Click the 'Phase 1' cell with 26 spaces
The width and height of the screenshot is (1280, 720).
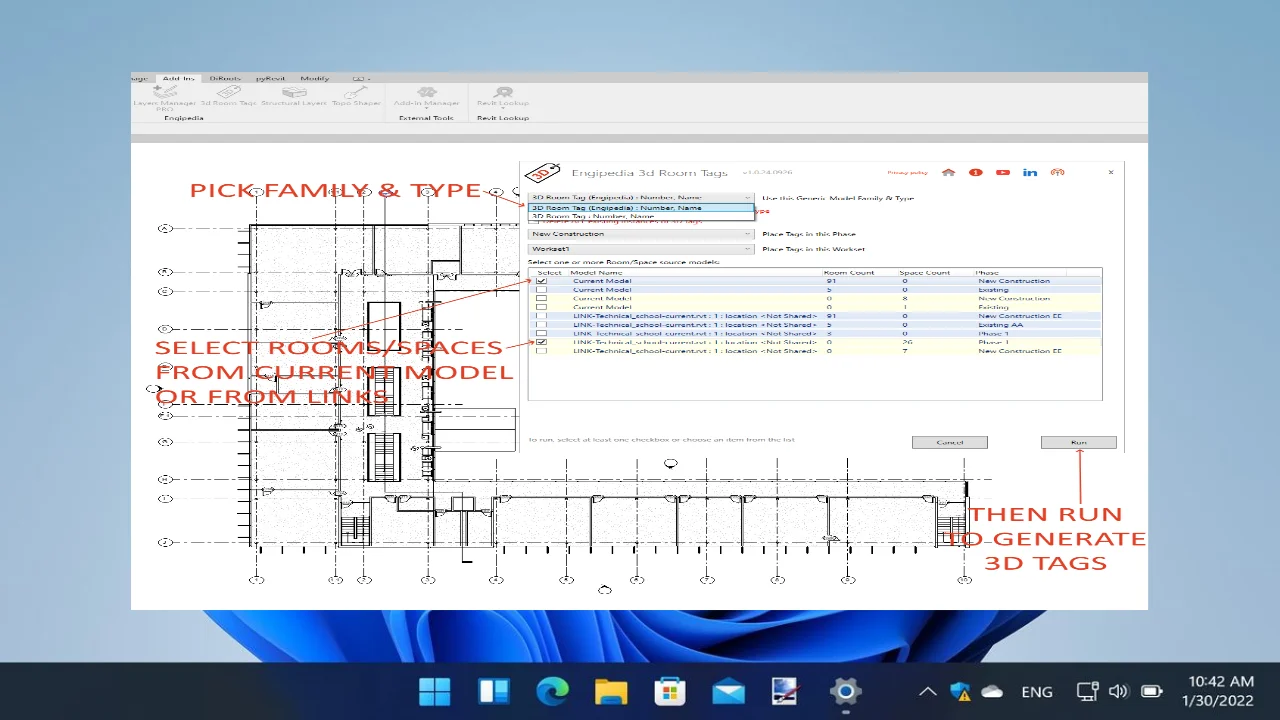point(993,342)
